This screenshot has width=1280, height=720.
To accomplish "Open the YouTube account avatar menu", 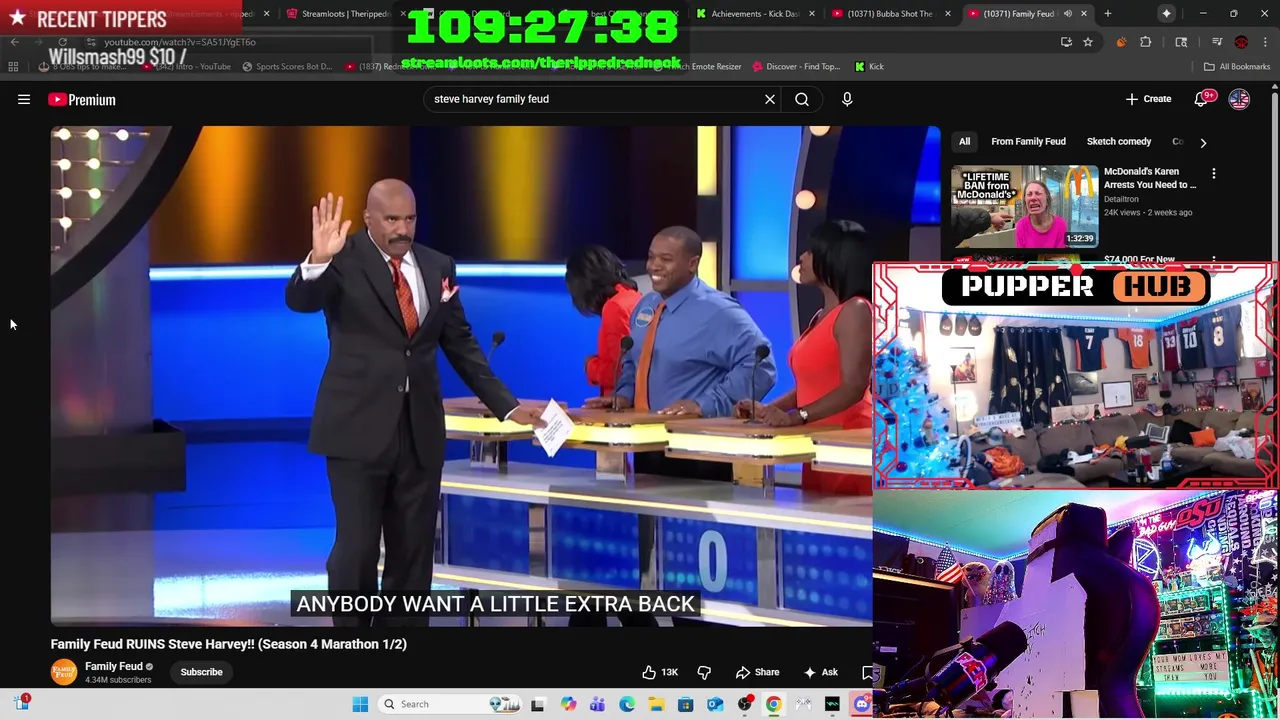I will [x=1239, y=99].
